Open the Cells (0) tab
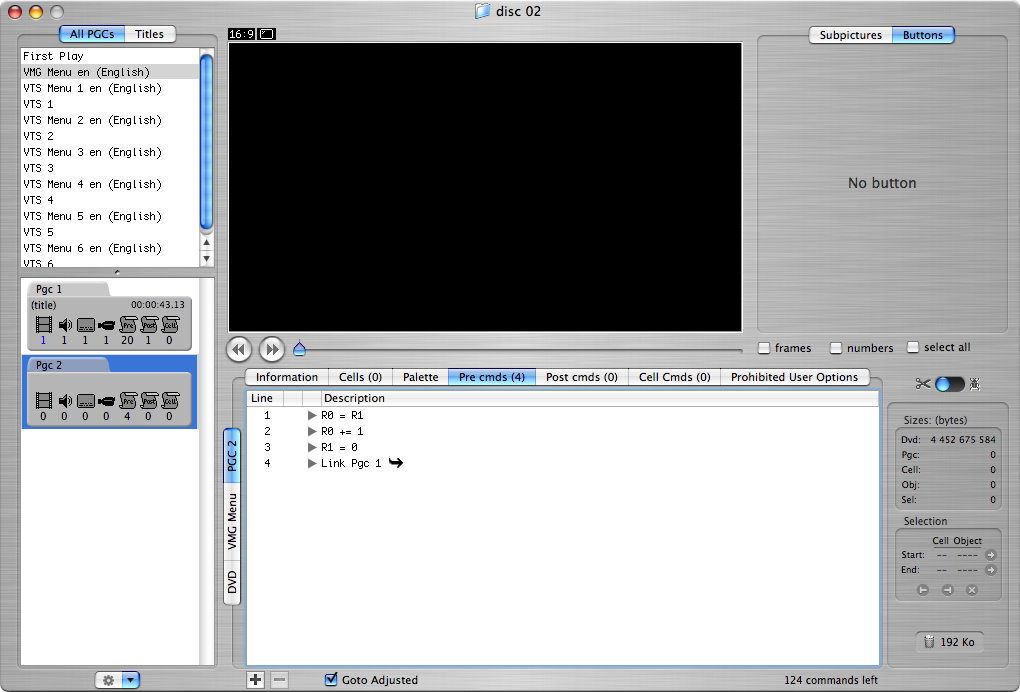Image resolution: width=1020 pixels, height=692 pixels. [360, 377]
